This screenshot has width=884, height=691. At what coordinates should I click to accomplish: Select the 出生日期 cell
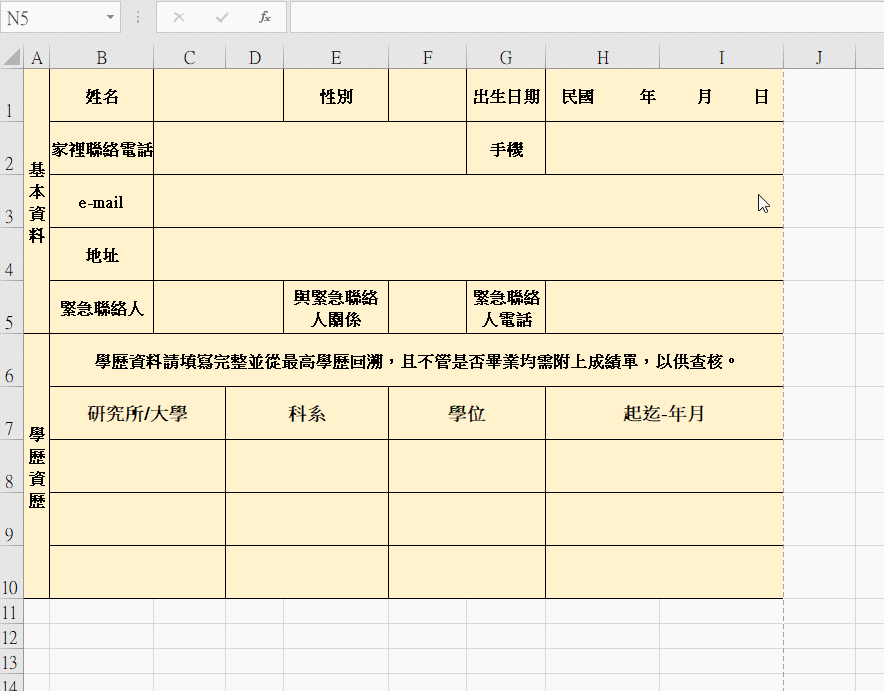(x=506, y=96)
